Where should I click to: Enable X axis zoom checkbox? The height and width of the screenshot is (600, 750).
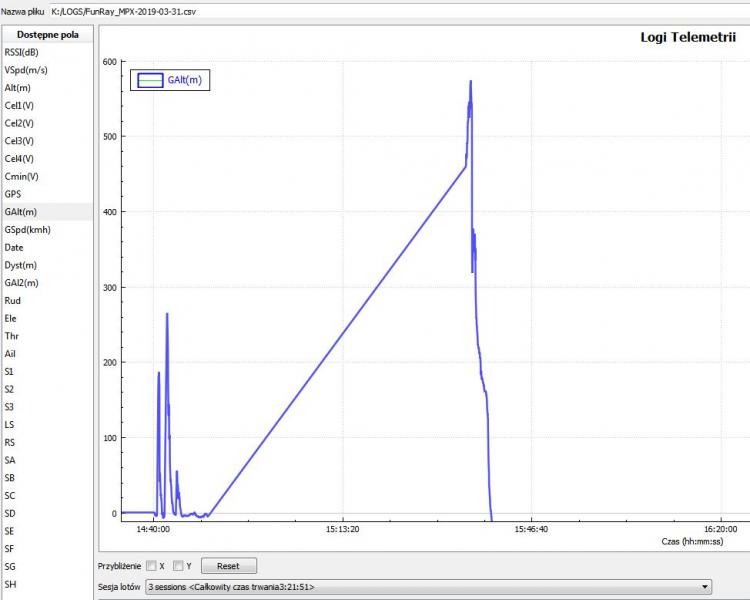[x=151, y=566]
